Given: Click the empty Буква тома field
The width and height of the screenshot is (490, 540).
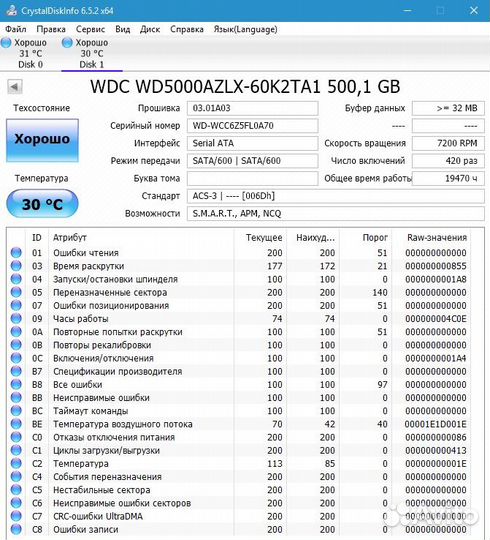Looking at the screenshot, I should [252, 178].
